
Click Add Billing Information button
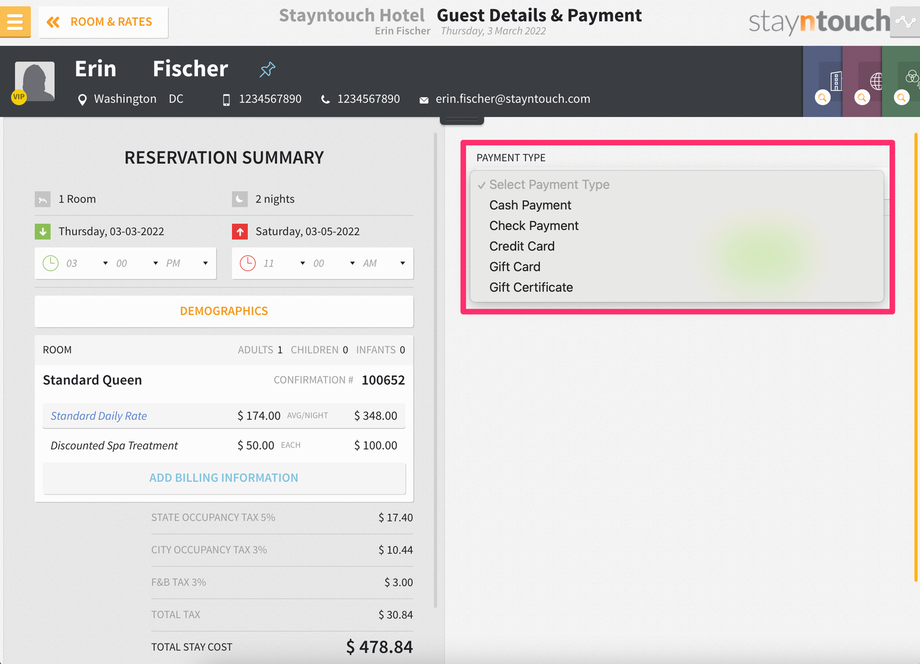click(224, 478)
